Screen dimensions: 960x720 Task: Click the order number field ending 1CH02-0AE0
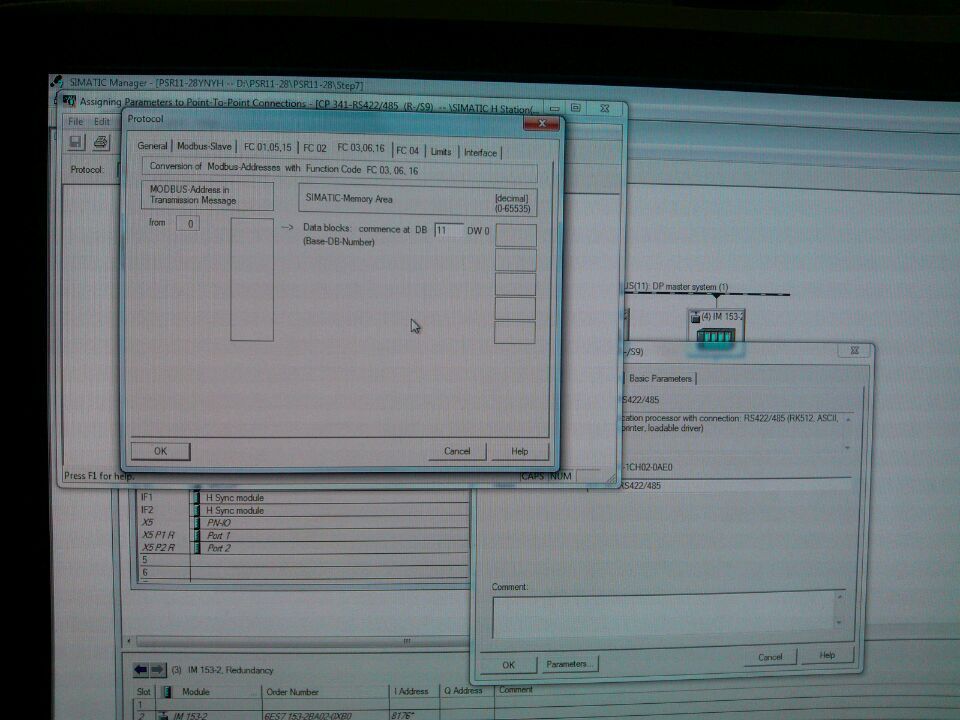click(x=649, y=467)
